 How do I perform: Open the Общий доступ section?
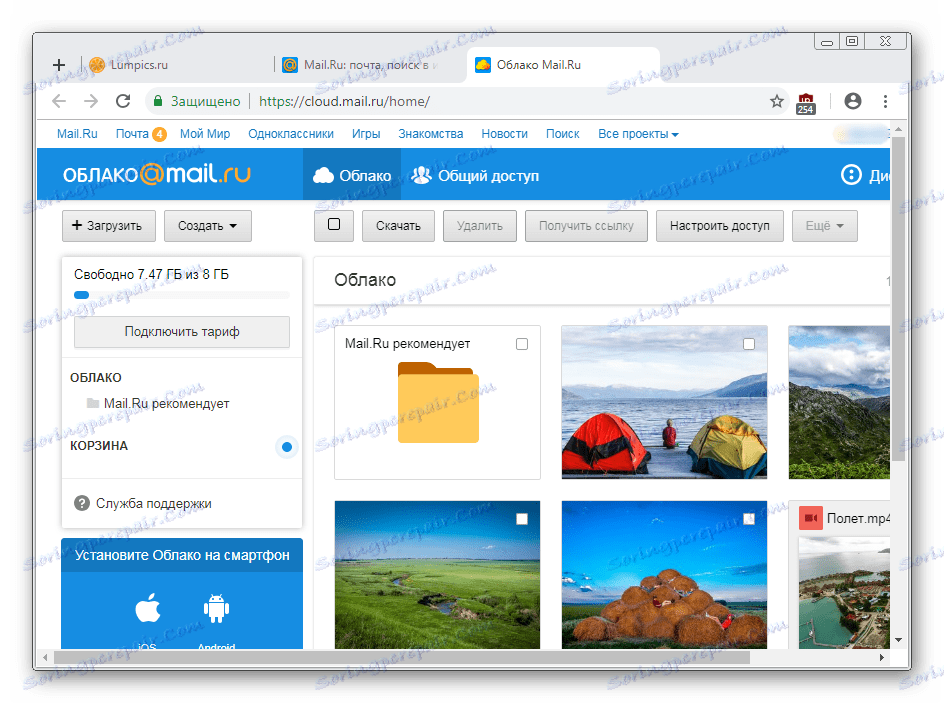click(x=476, y=176)
